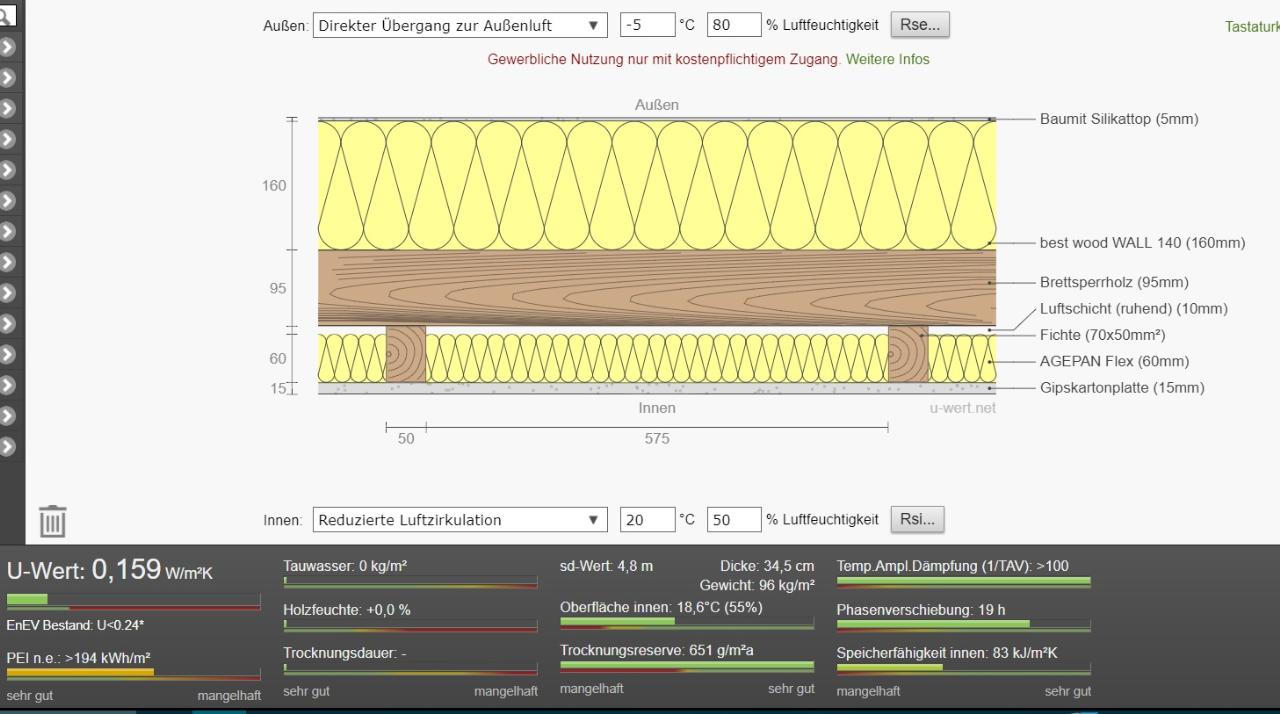
Task: Click the magnifier search icon
Action: click(x=8, y=15)
